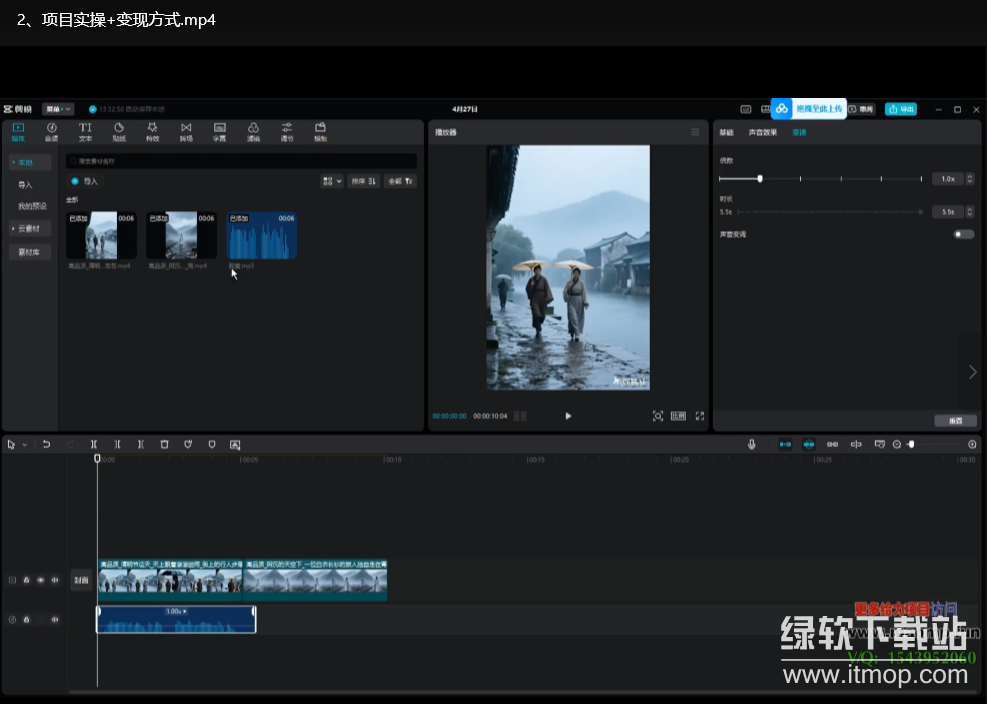Open the 转场 transitions tab

[186, 132]
